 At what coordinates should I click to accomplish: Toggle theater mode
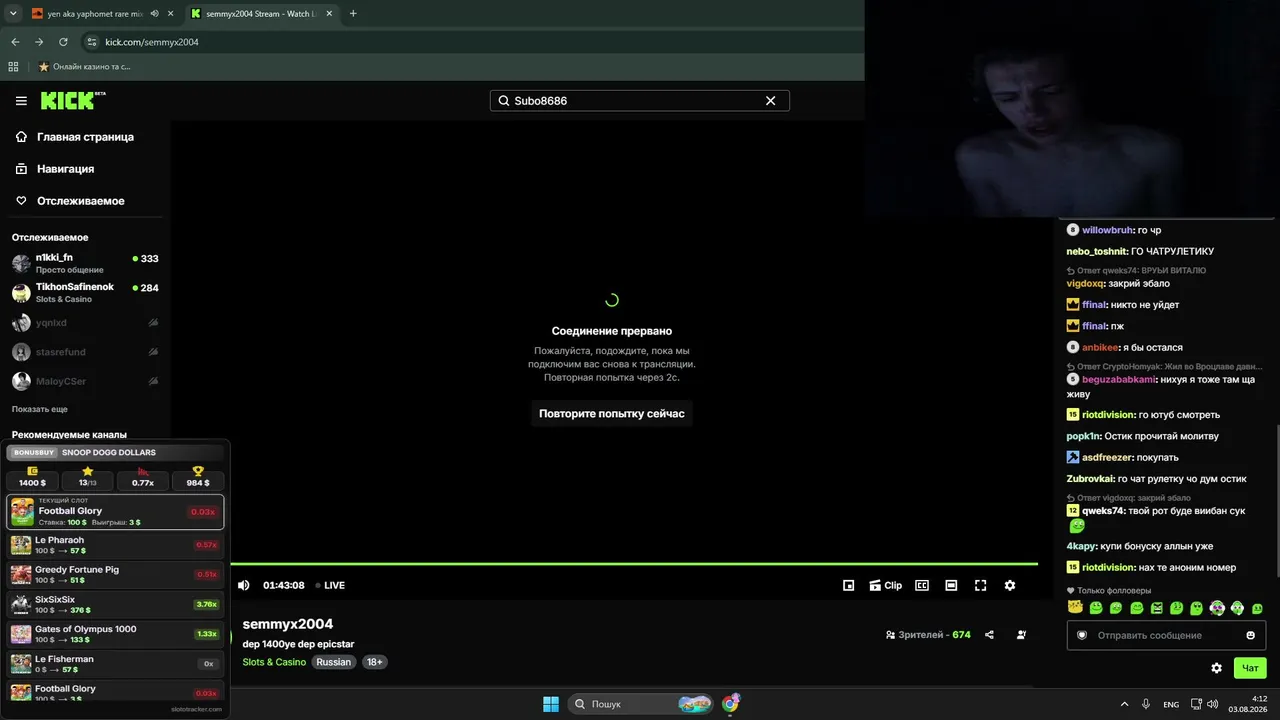(951, 585)
